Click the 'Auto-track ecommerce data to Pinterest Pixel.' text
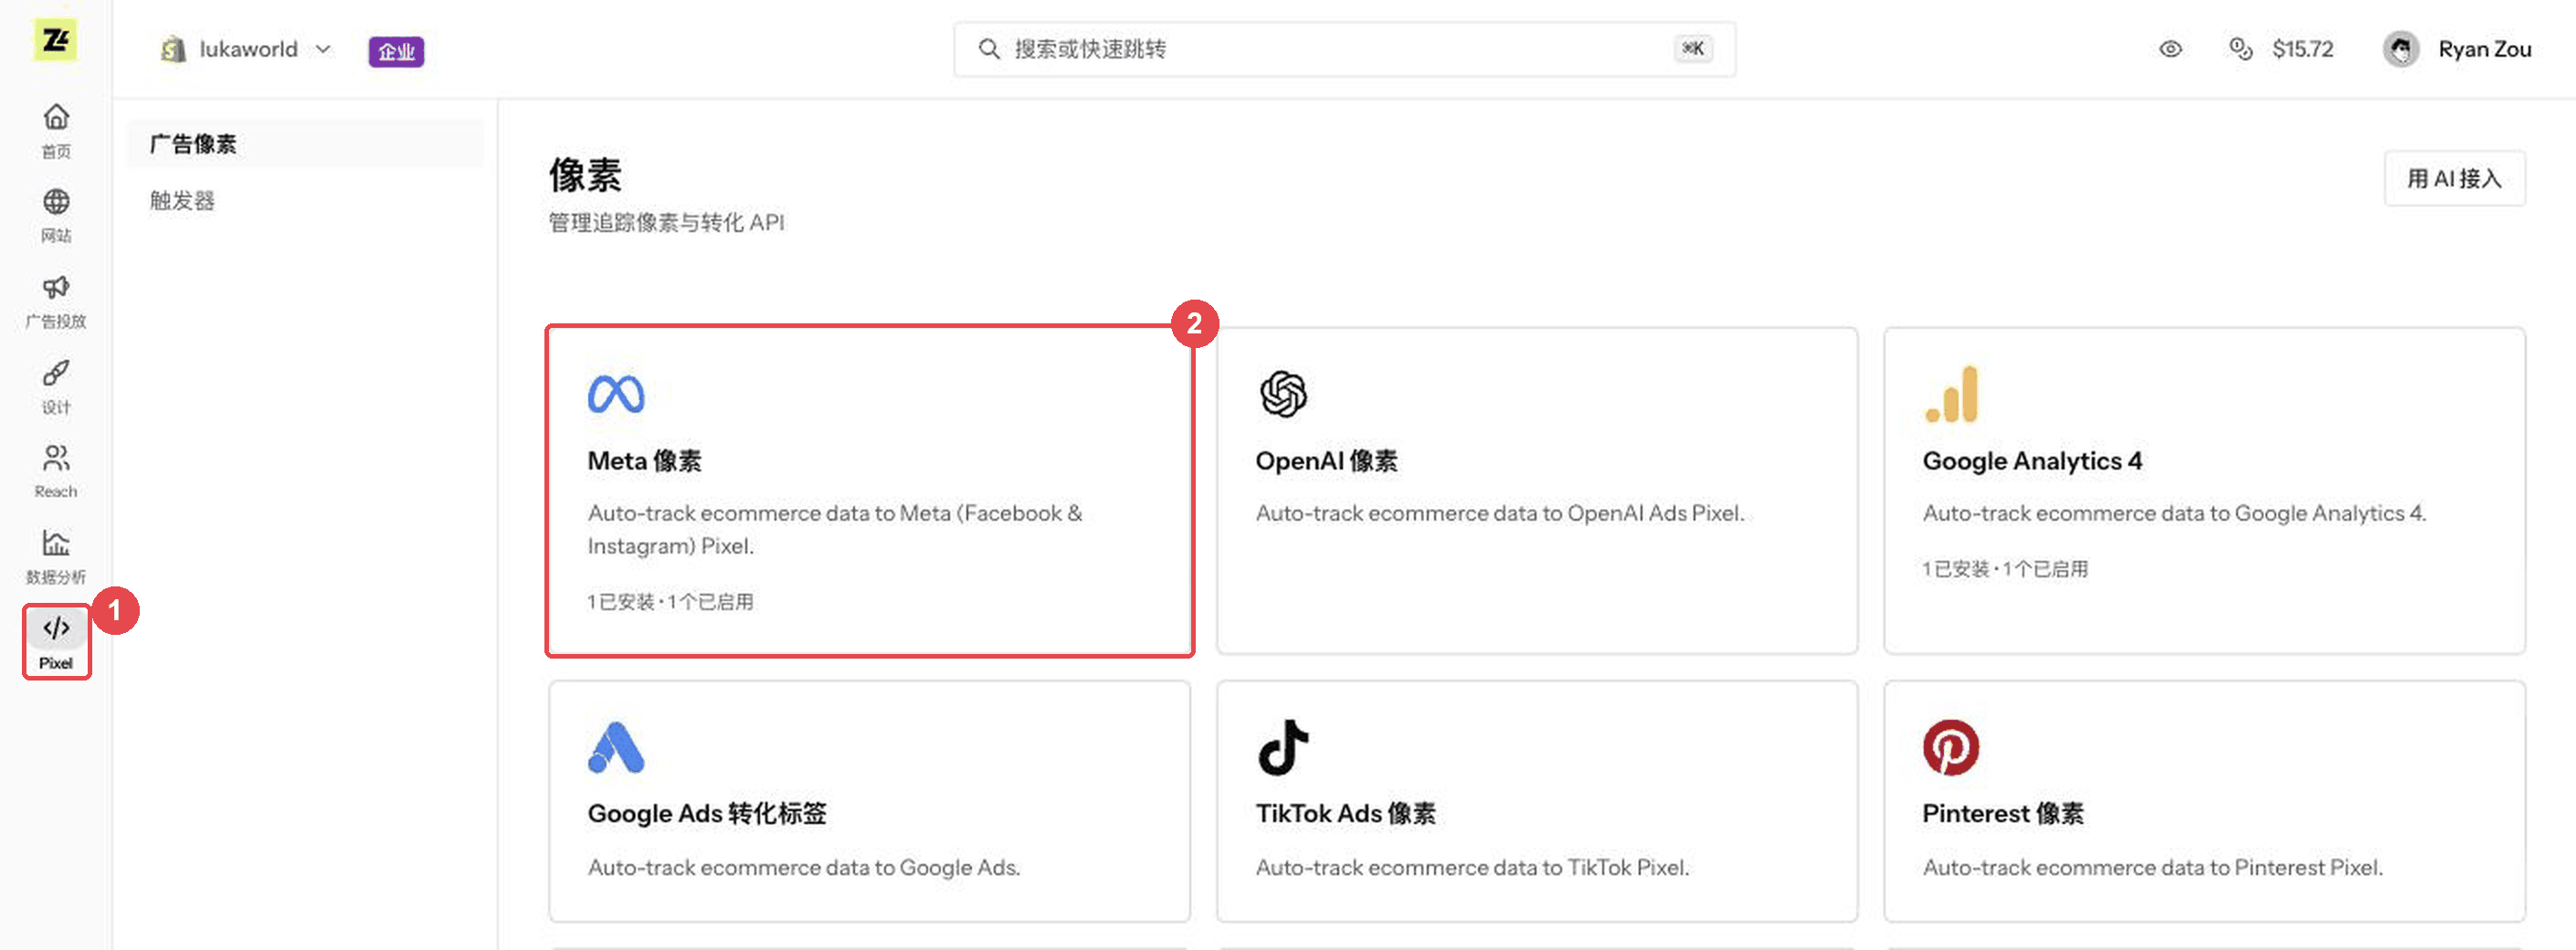Image resolution: width=2576 pixels, height=950 pixels. 2152,868
